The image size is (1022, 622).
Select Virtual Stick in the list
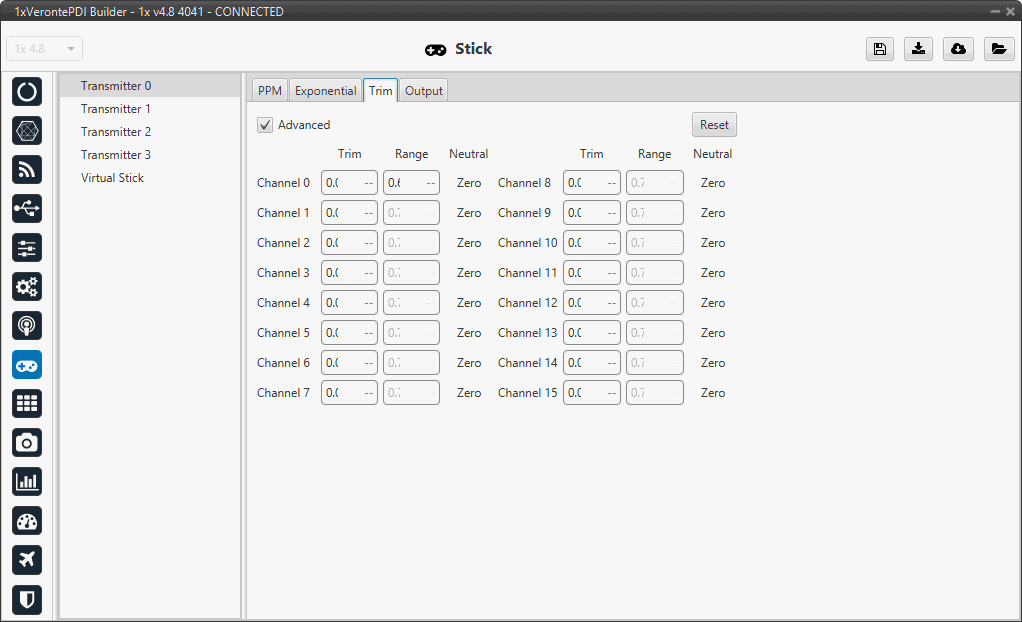[x=112, y=178]
